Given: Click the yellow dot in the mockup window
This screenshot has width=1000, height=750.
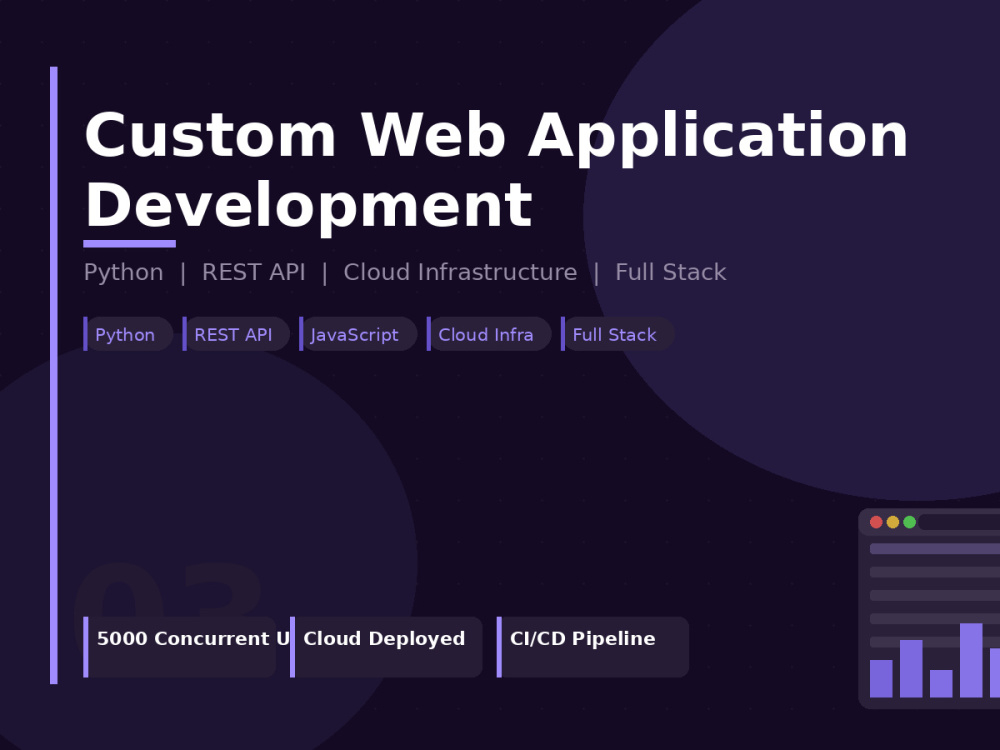Looking at the screenshot, I should point(893,522).
